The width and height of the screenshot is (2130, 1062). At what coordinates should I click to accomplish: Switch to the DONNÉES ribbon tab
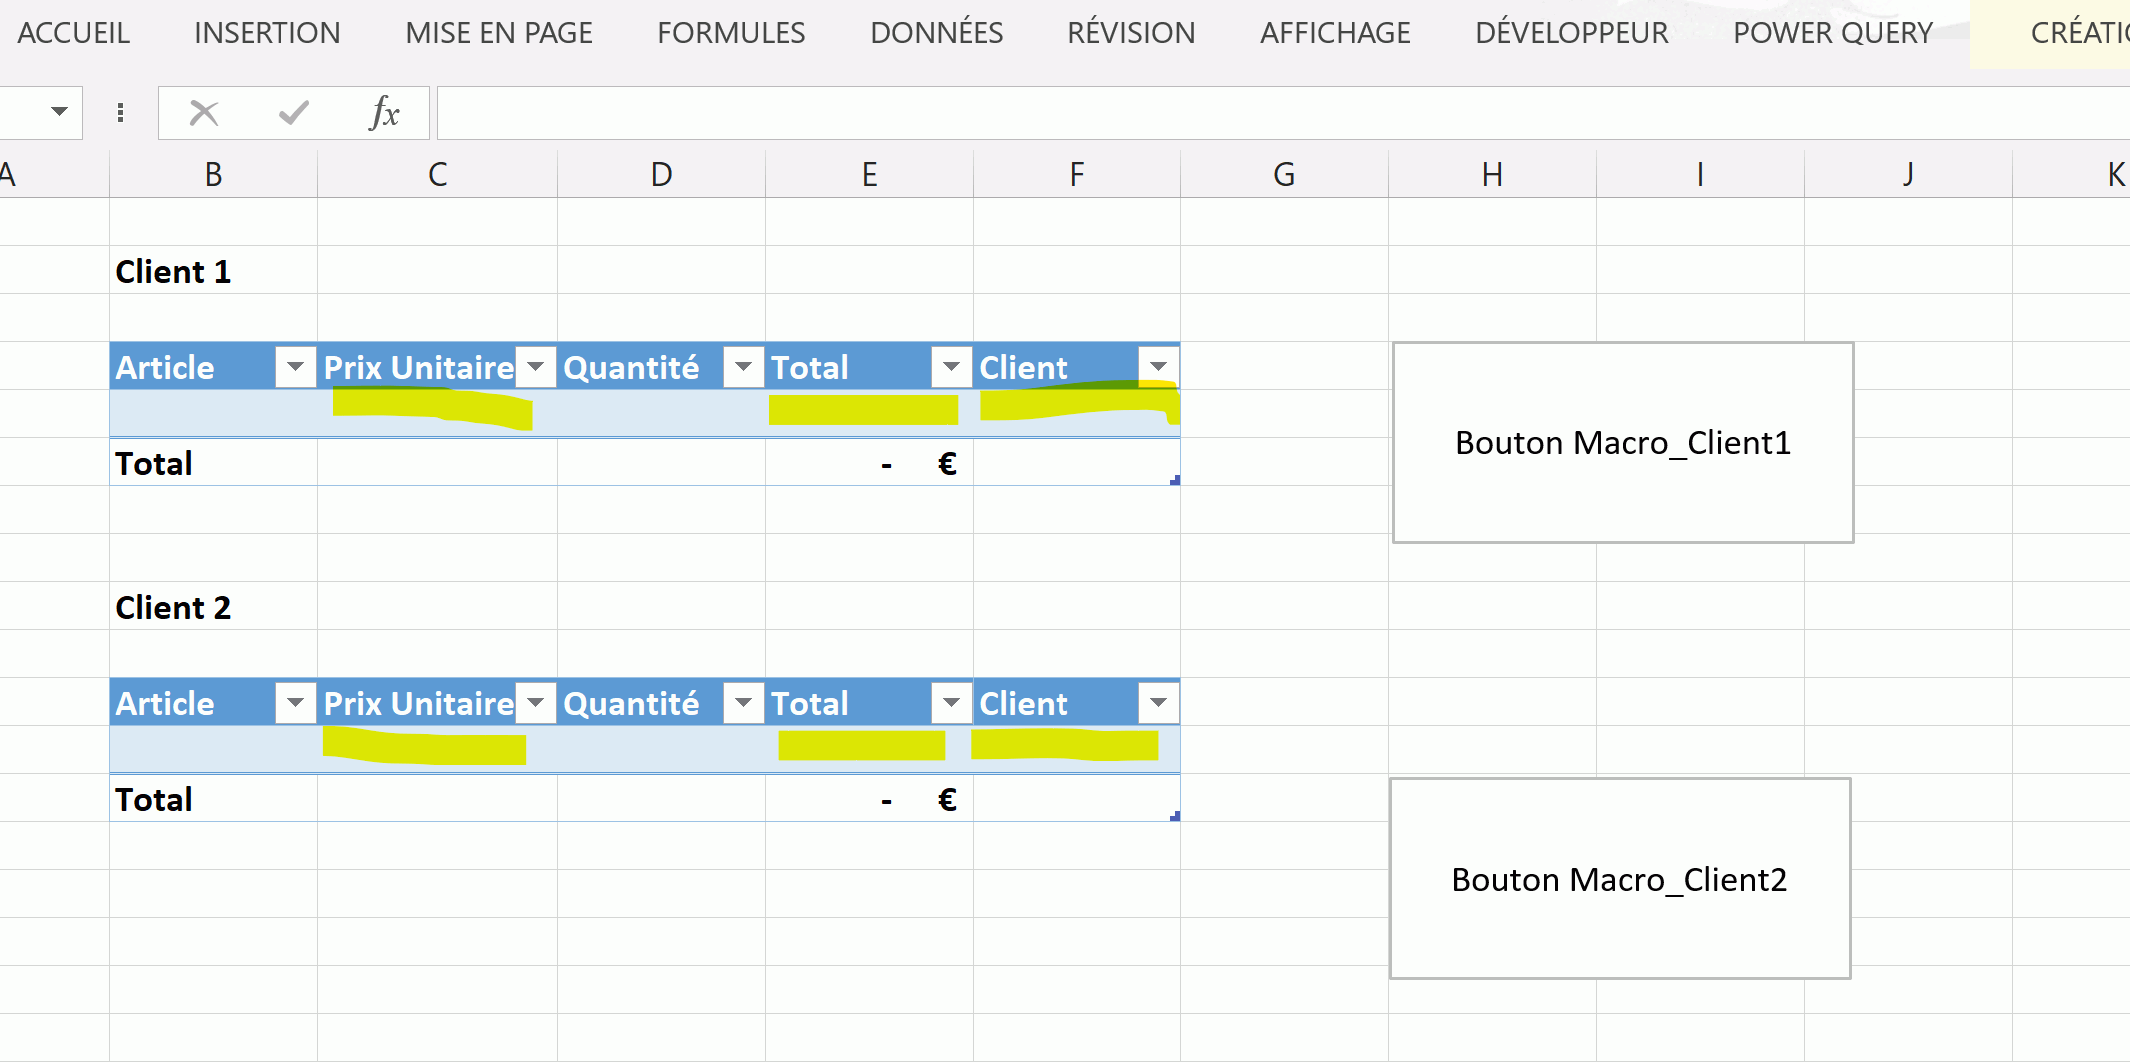pyautogui.click(x=936, y=33)
